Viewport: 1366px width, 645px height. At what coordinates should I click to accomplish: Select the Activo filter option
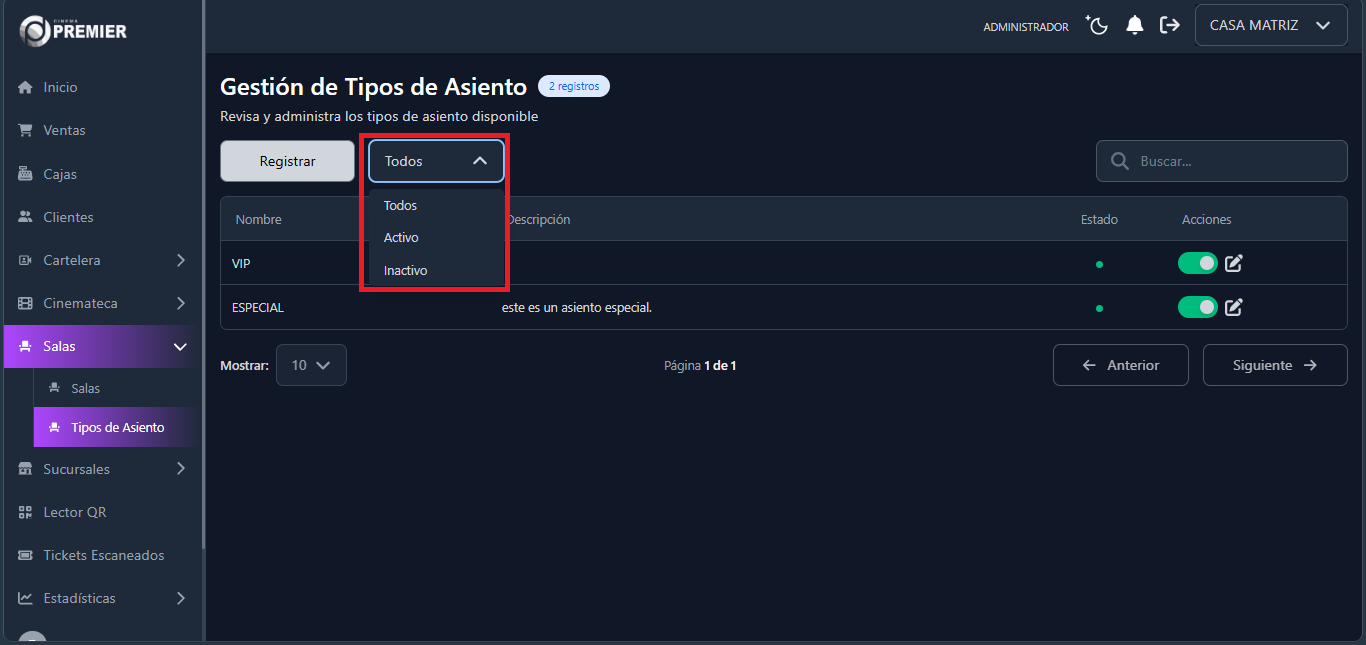pyautogui.click(x=401, y=237)
